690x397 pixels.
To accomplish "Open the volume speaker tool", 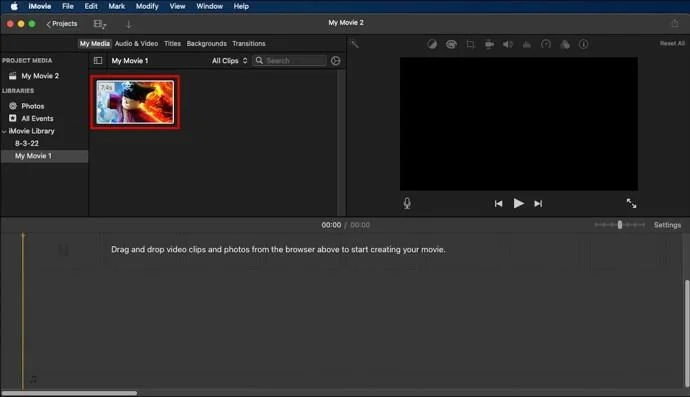I will [508, 44].
